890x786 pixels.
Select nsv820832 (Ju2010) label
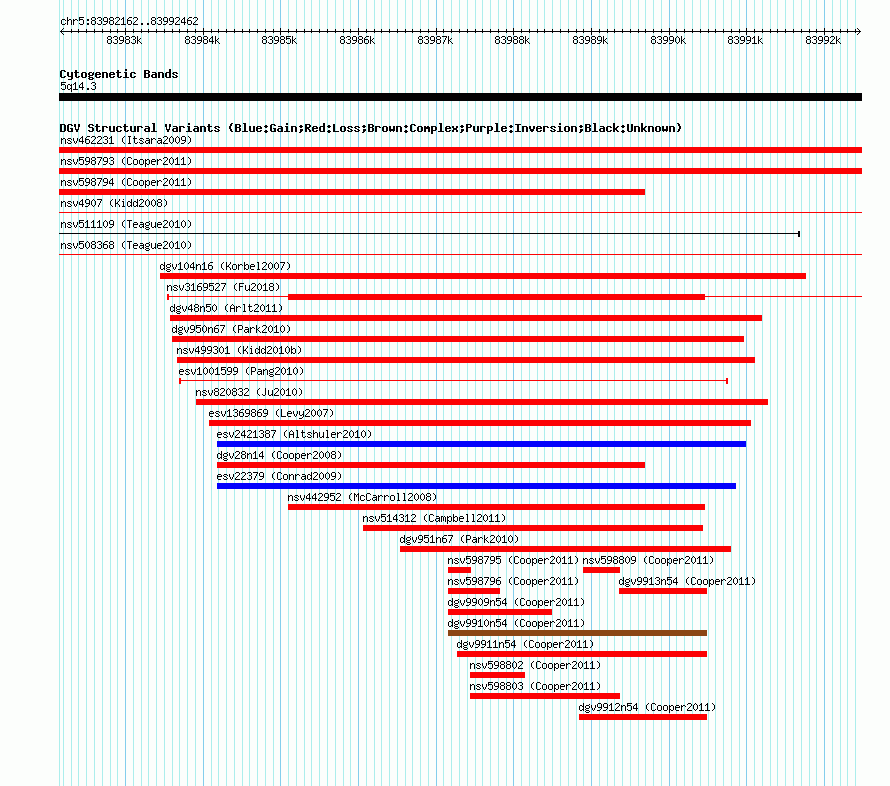249,392
